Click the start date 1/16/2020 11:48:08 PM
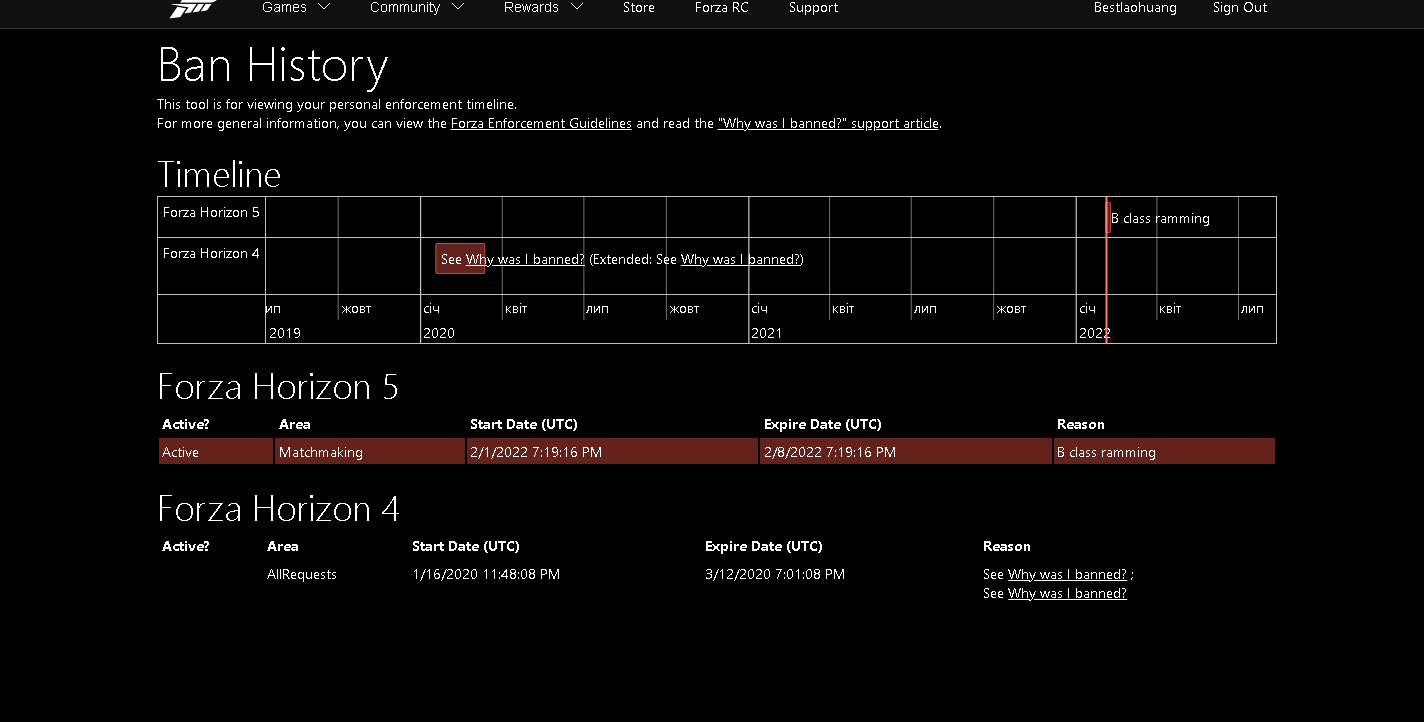1424x722 pixels. (486, 575)
